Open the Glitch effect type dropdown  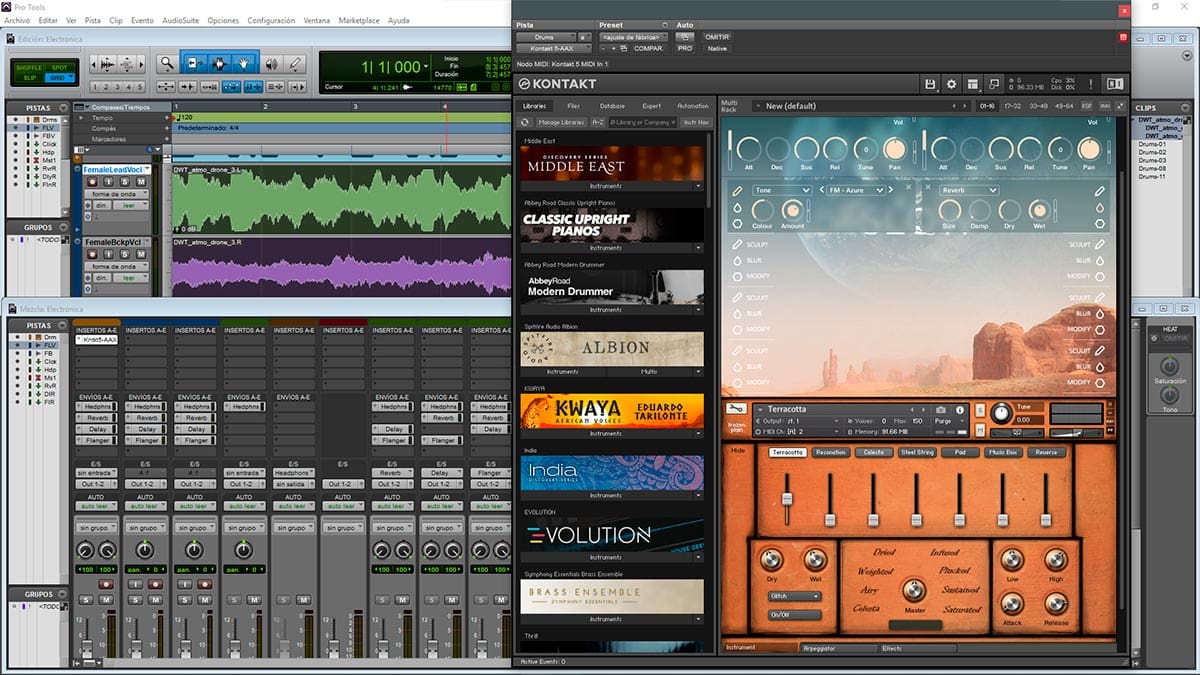coord(794,596)
